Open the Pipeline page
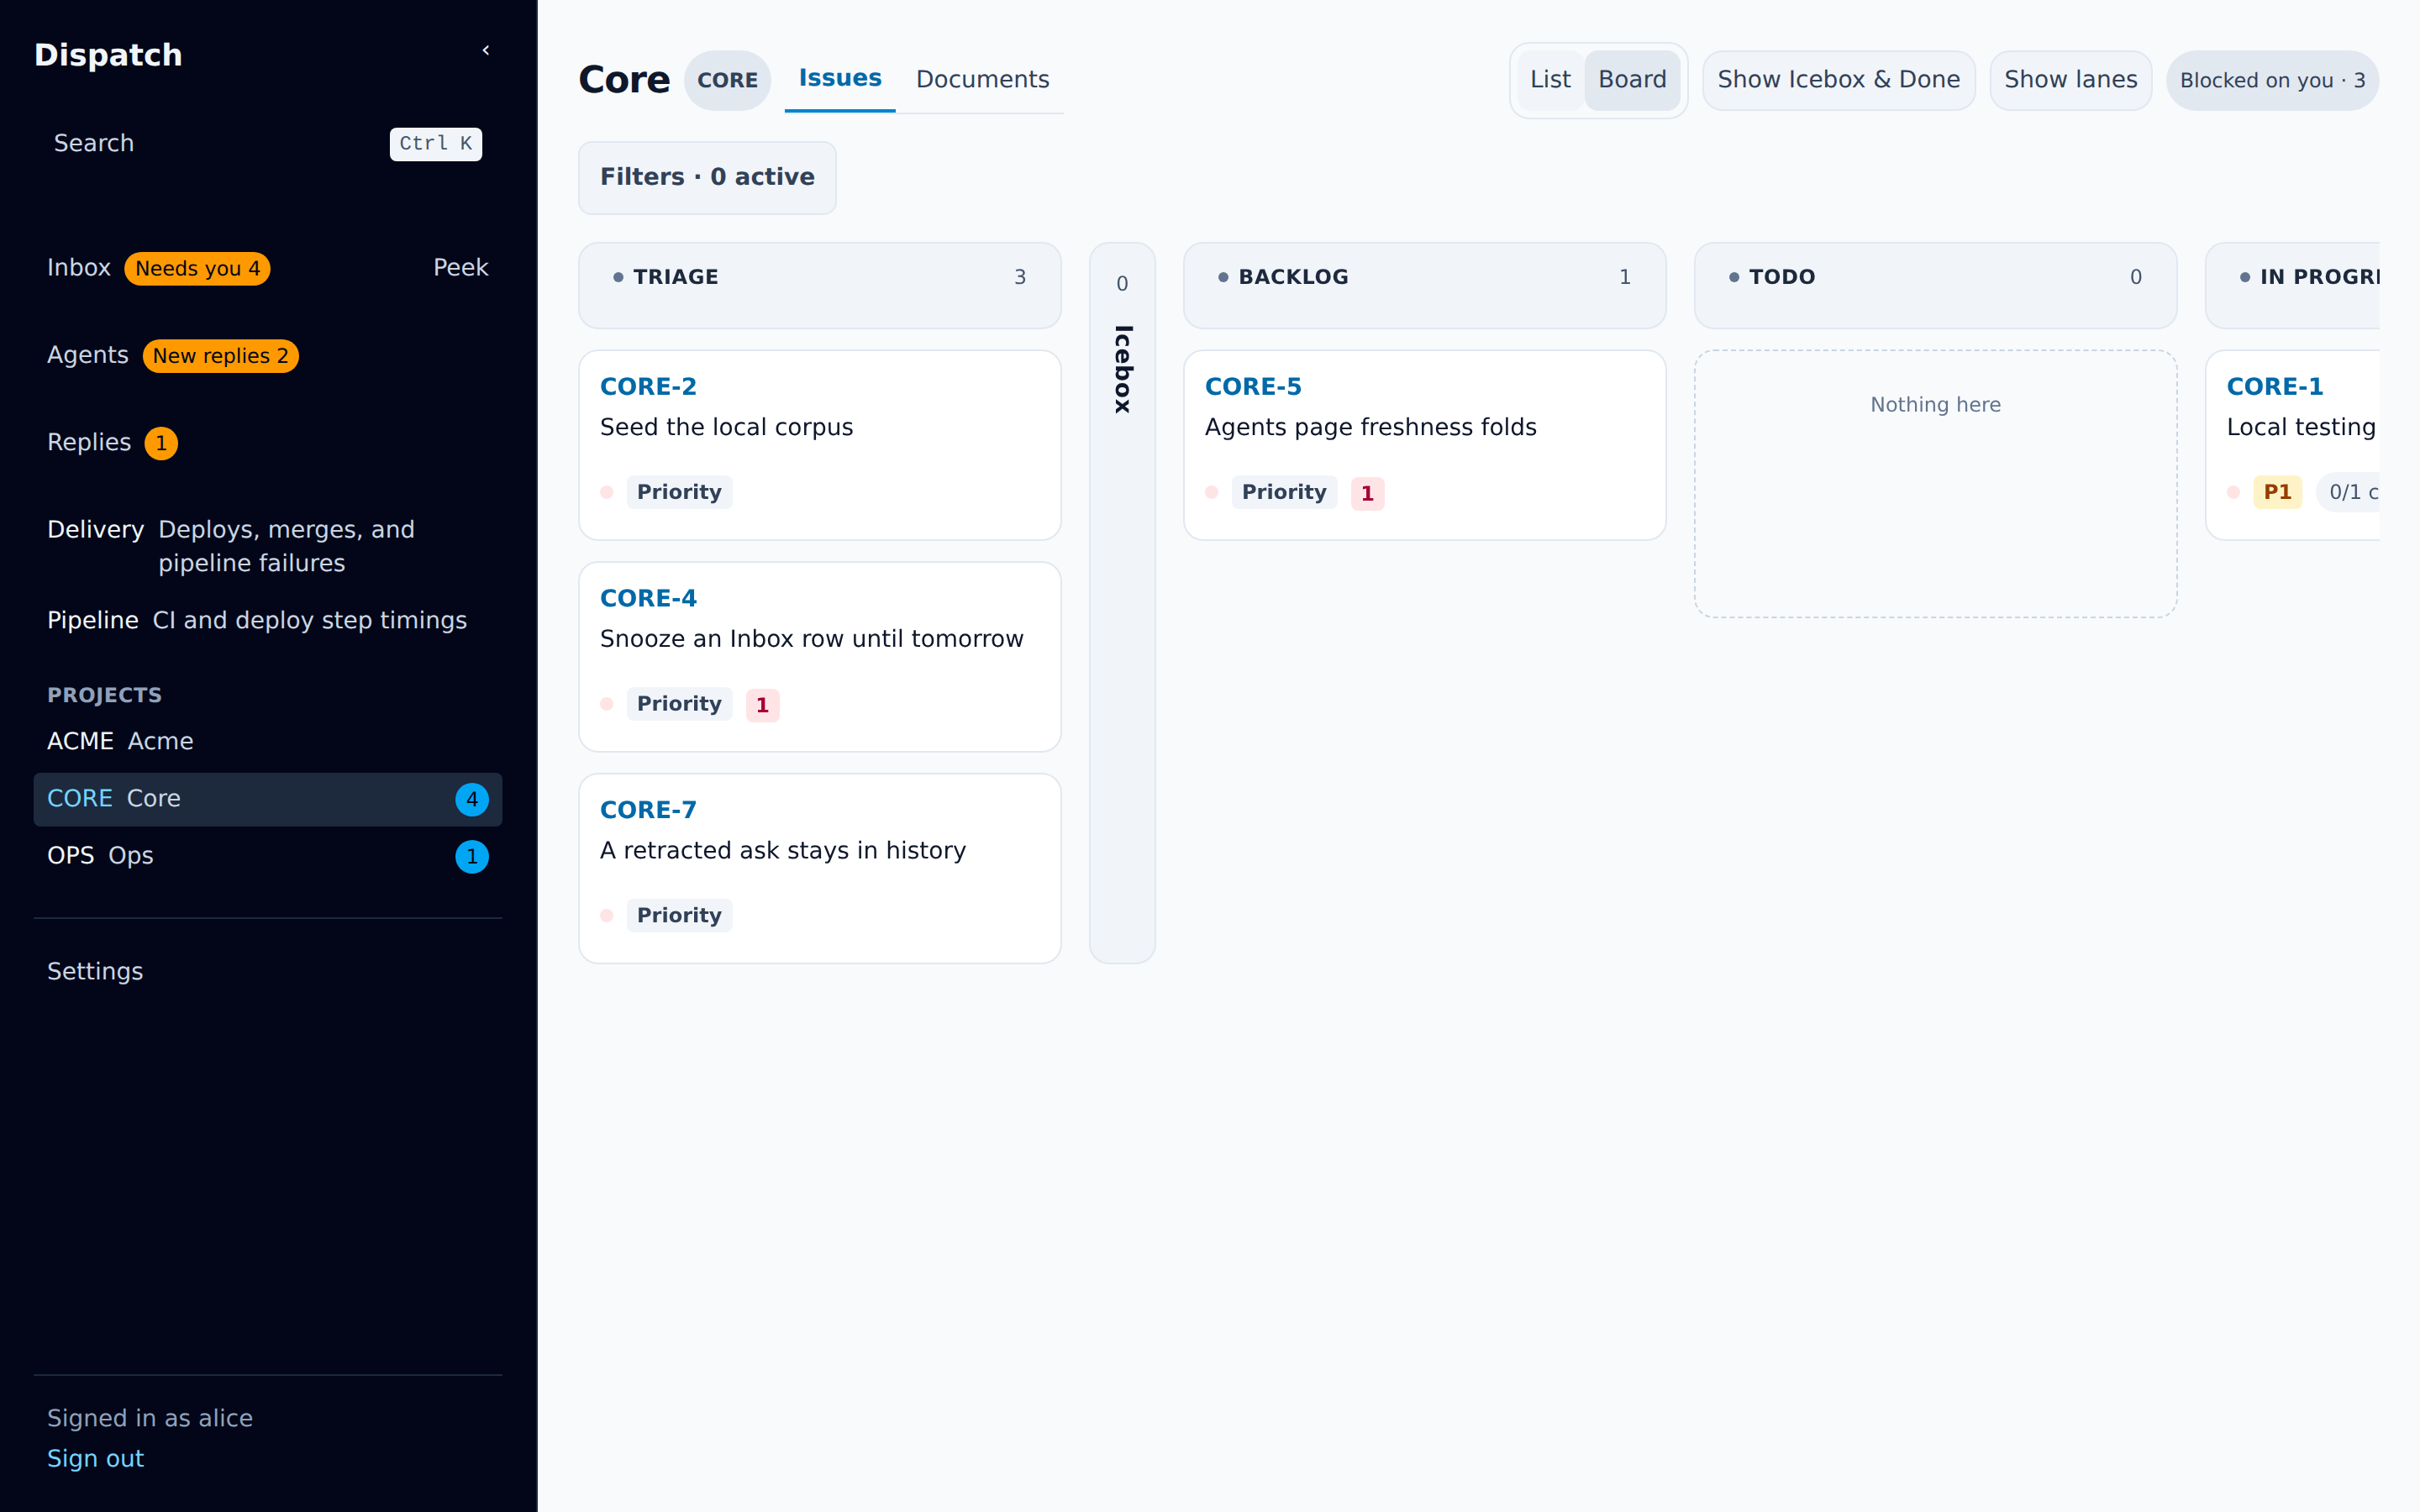Viewport: 2420px width, 1512px height. [268, 620]
